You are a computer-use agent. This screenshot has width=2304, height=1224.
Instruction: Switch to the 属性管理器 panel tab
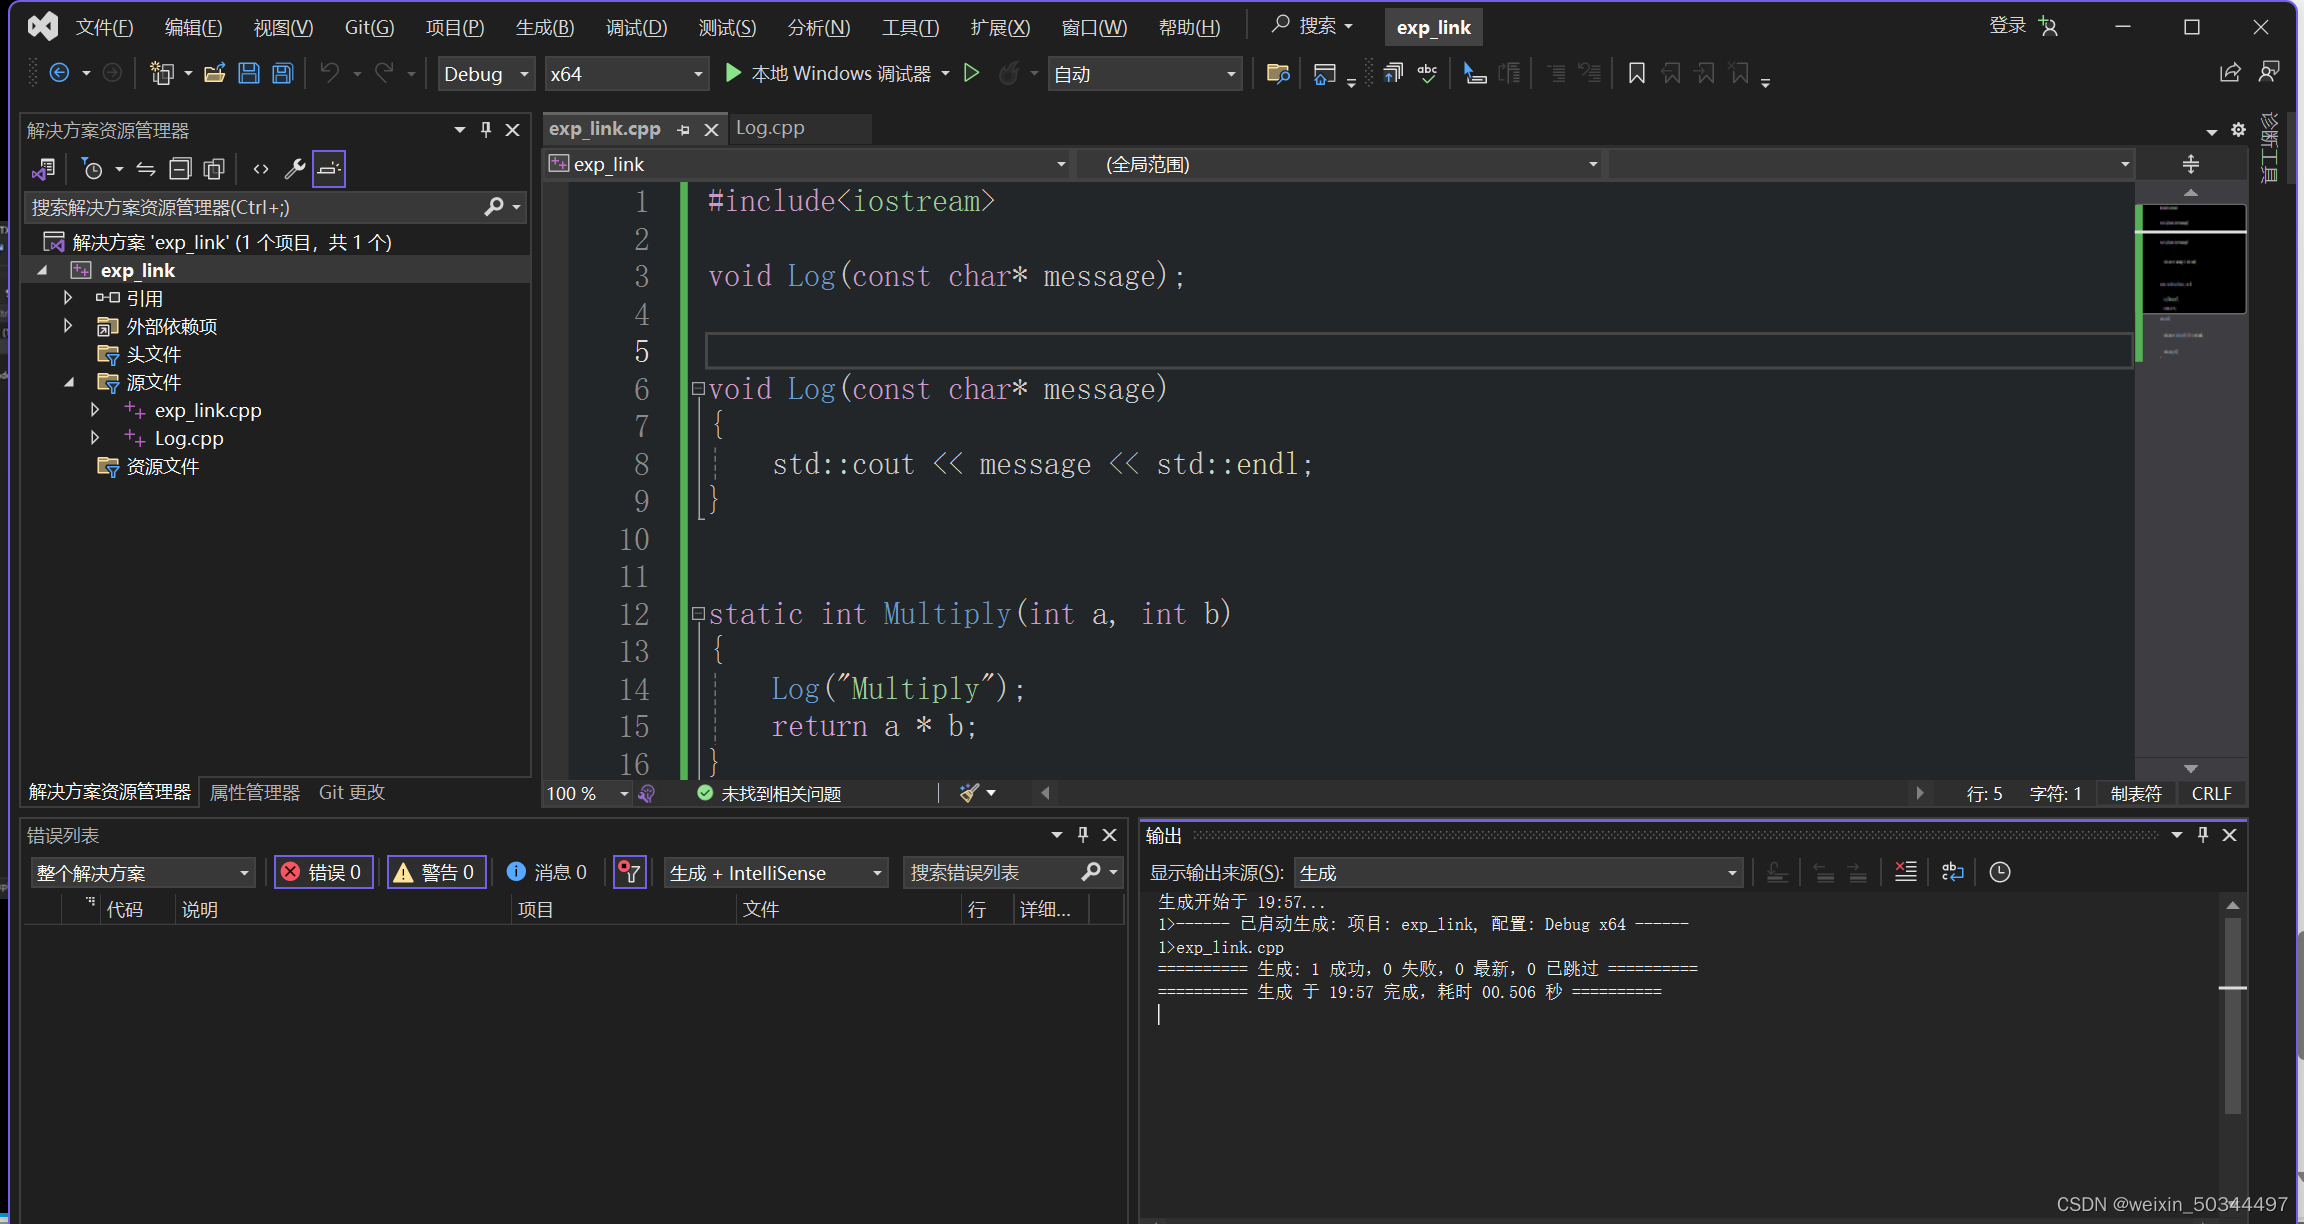(254, 792)
